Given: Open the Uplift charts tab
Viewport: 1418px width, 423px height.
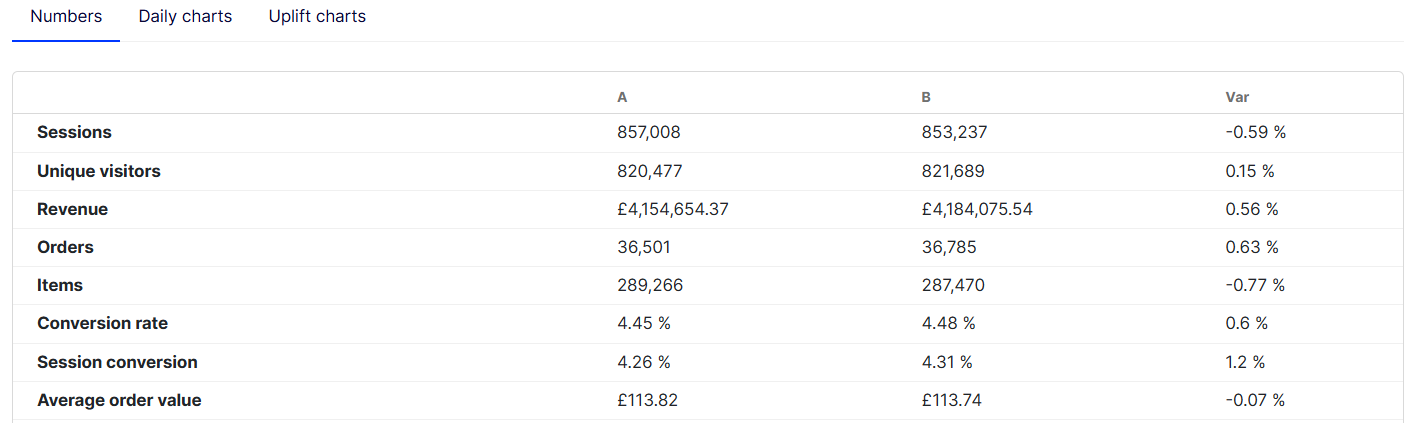Looking at the screenshot, I should [317, 17].
